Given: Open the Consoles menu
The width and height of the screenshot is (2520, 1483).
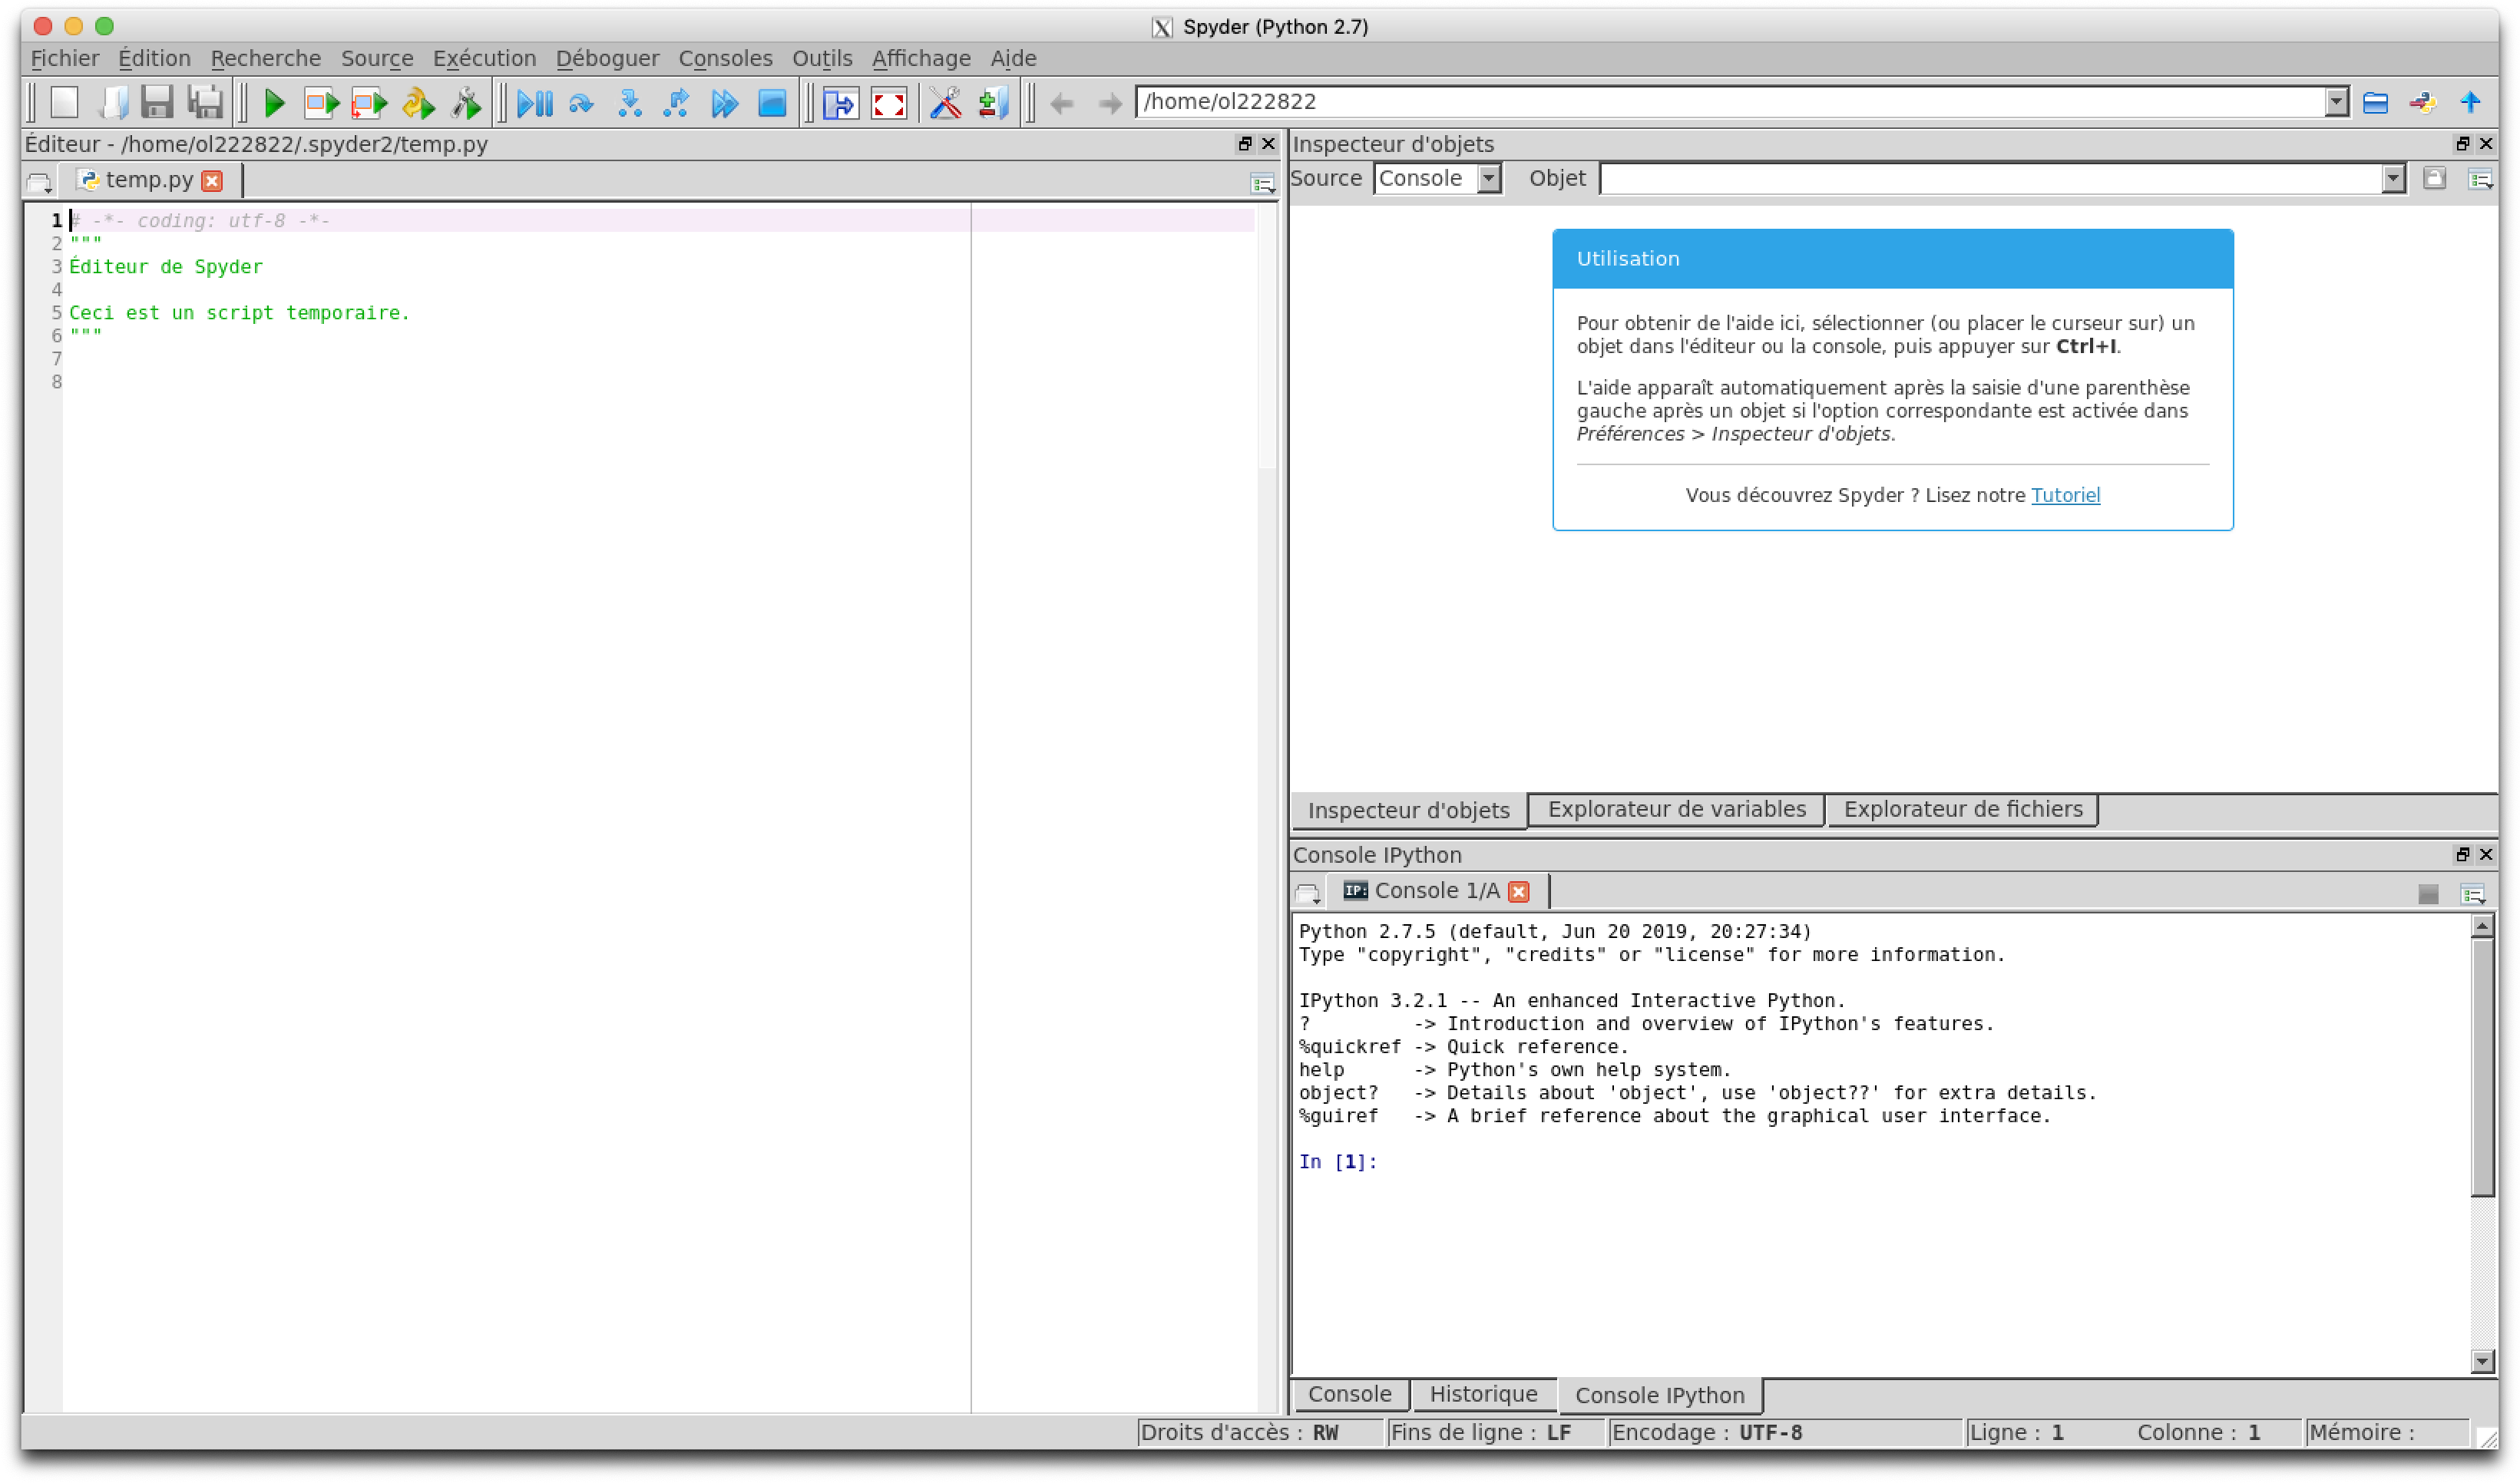Looking at the screenshot, I should [726, 58].
